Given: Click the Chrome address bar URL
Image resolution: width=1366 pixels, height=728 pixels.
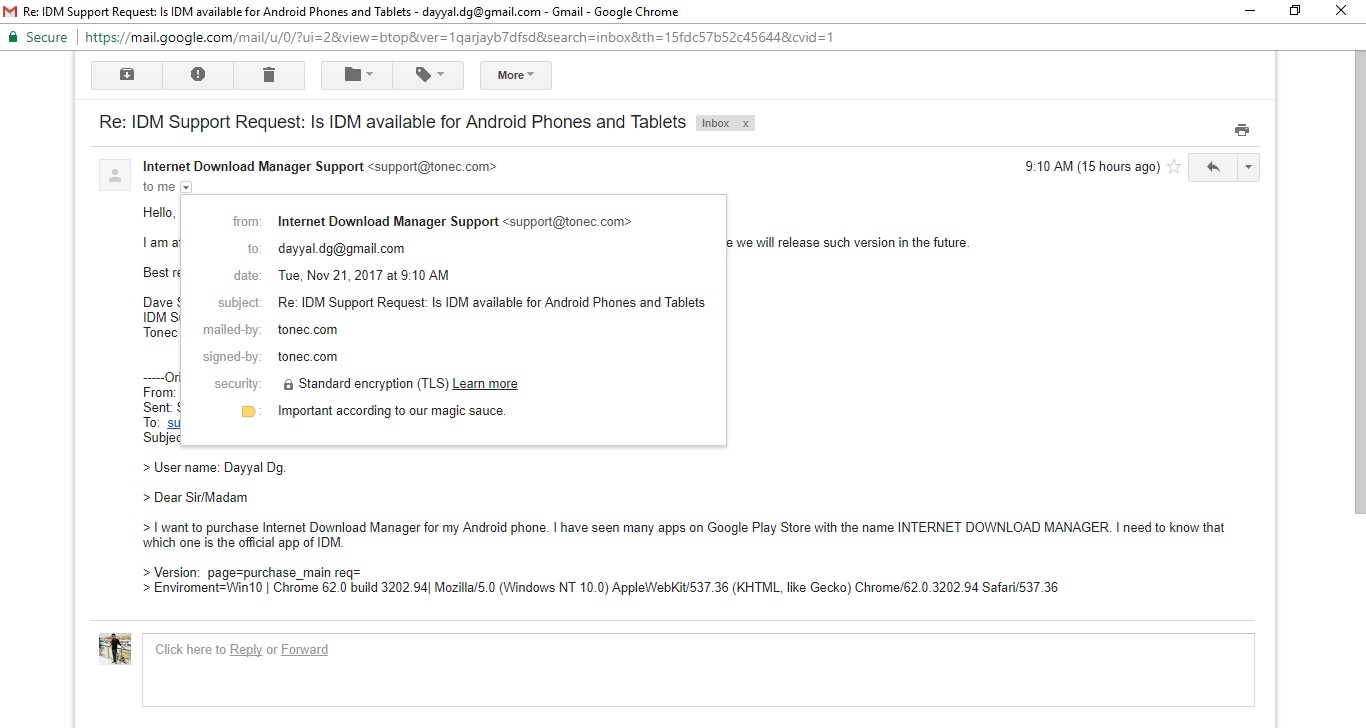Looking at the screenshot, I should coord(459,37).
